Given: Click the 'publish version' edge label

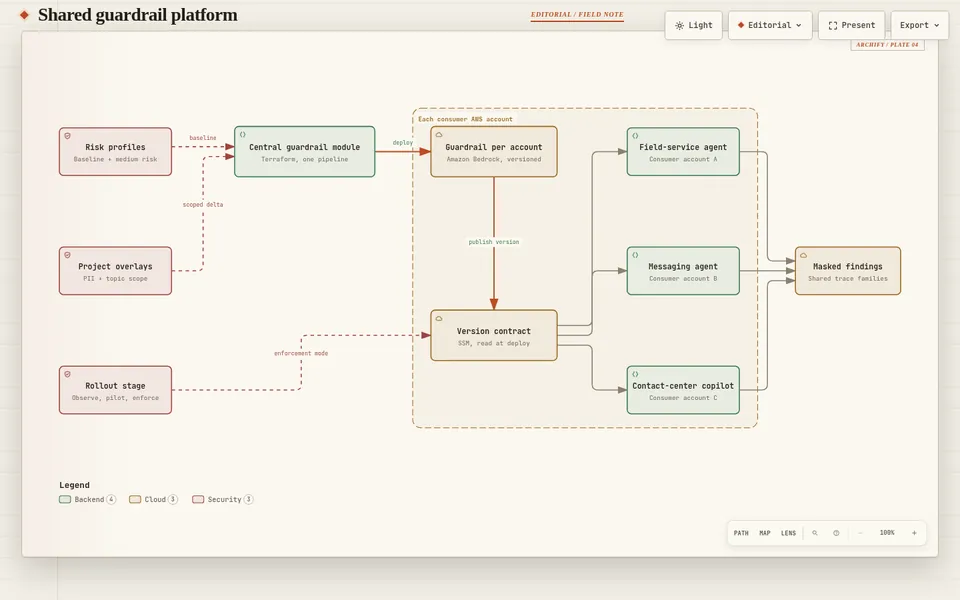Looking at the screenshot, I should (493, 242).
